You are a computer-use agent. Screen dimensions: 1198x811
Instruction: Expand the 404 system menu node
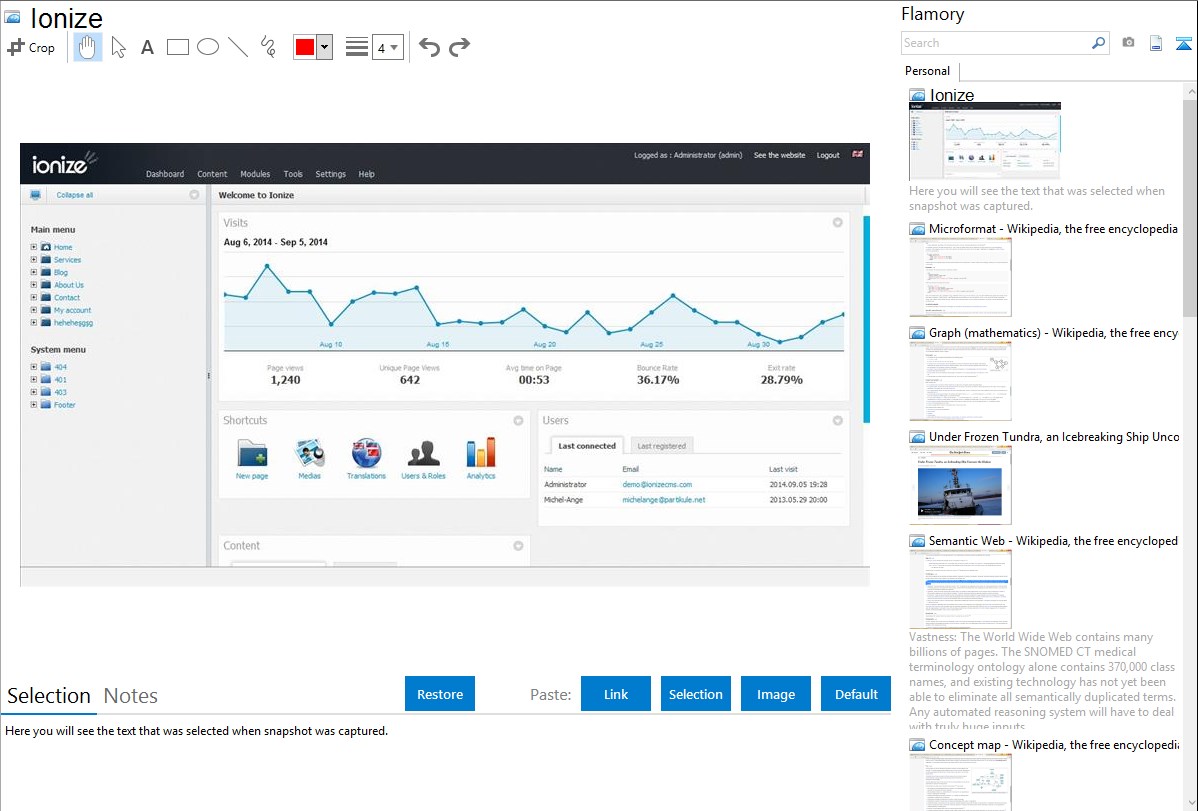[x=34, y=367]
